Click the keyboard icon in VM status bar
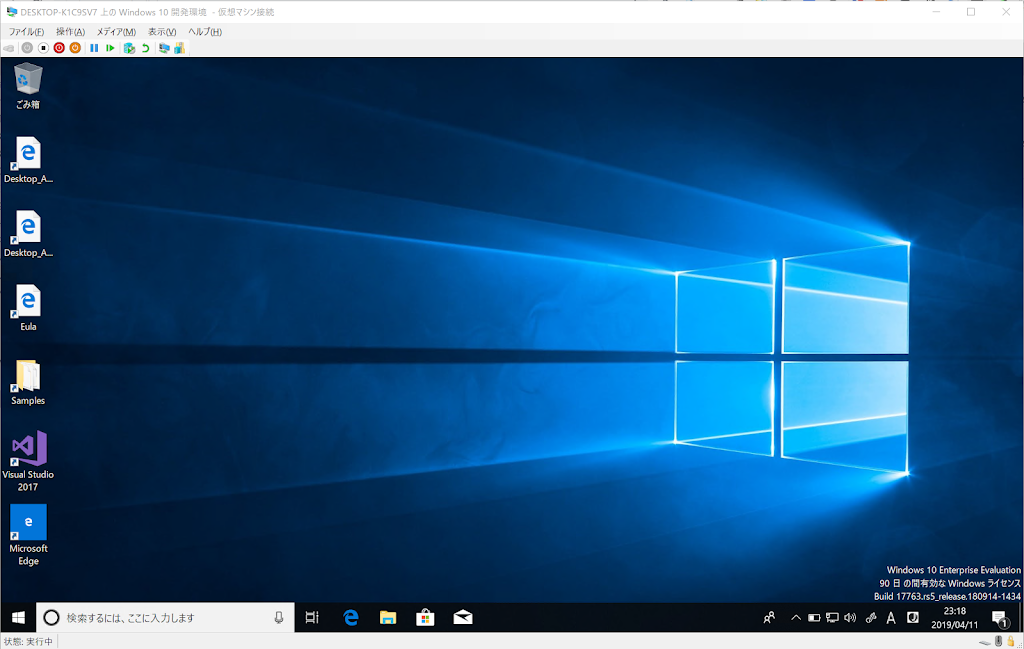Screen dimensions: 1024x649 [x=985, y=642]
